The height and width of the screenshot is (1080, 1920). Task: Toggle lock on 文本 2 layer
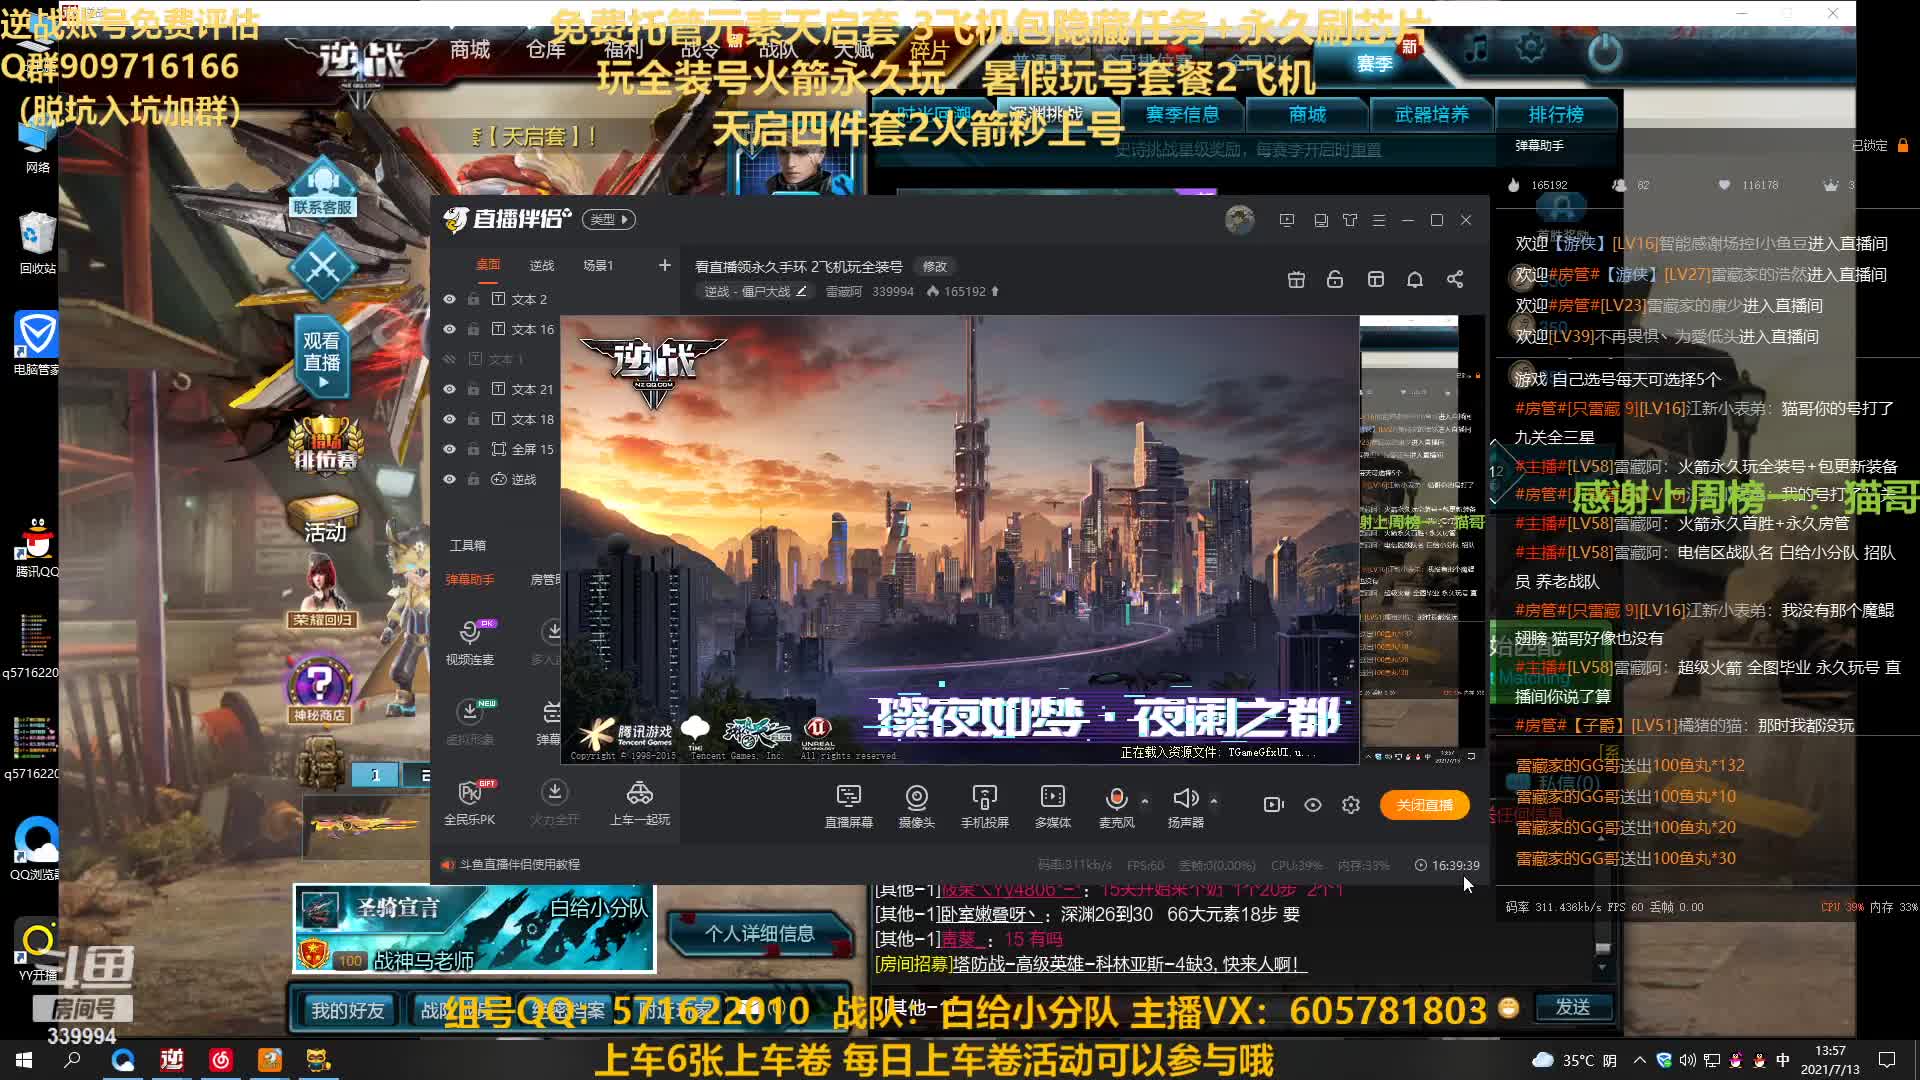473,299
